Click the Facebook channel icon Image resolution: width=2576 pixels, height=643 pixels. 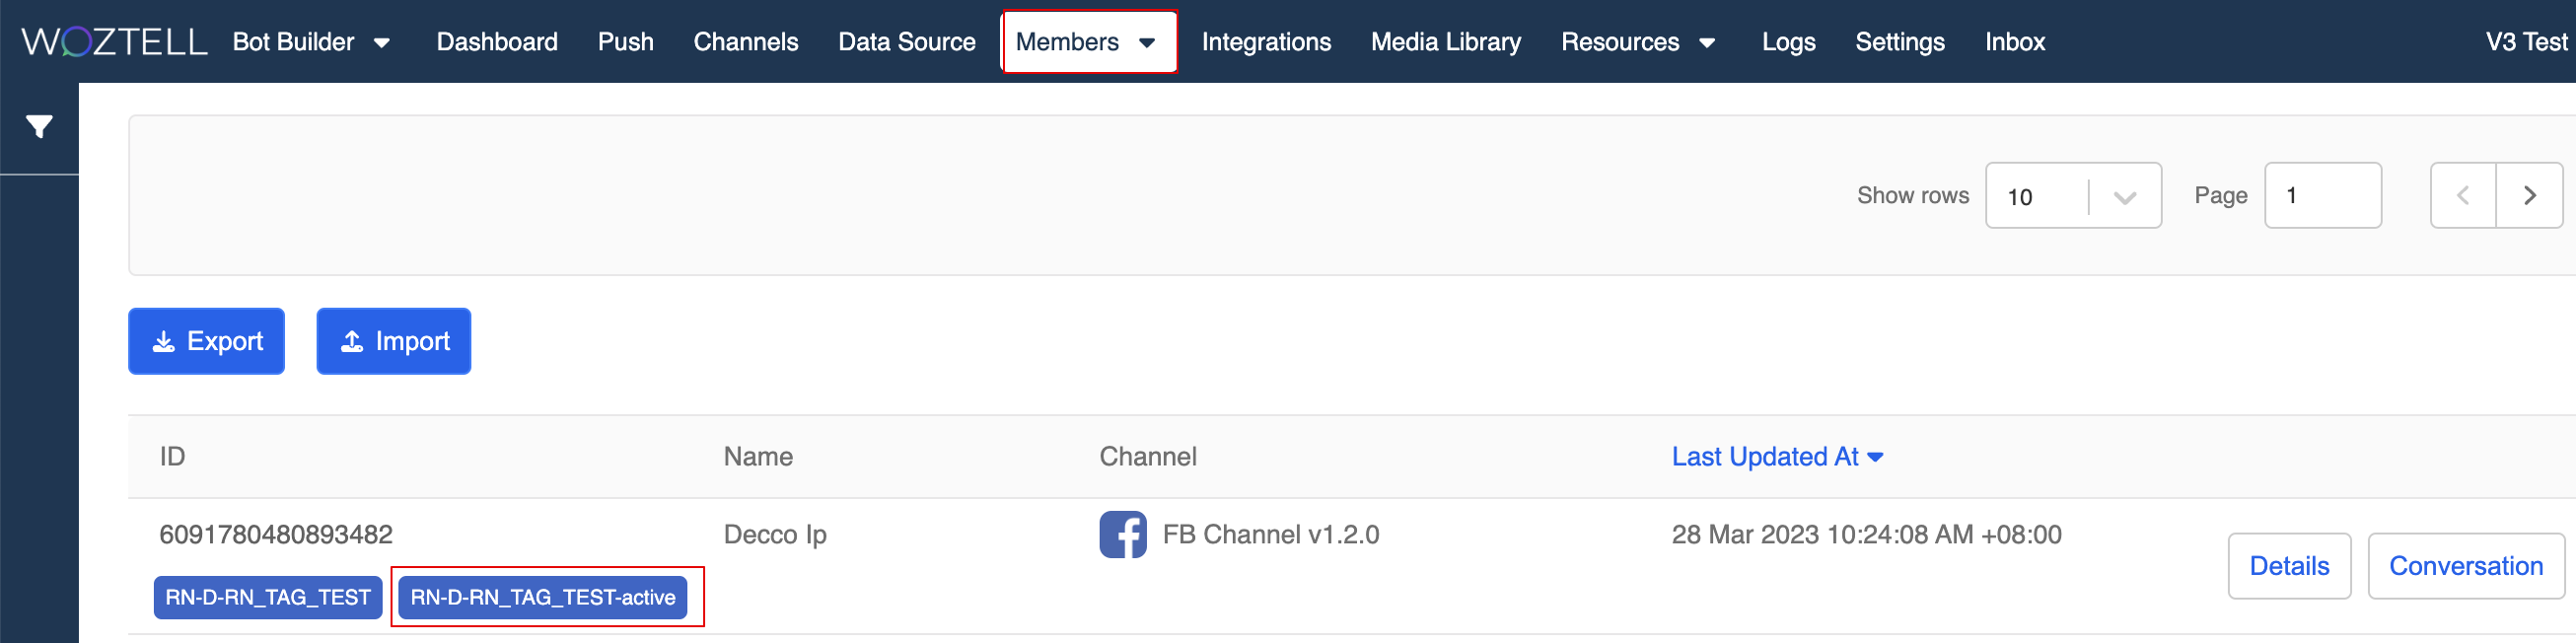1122,535
